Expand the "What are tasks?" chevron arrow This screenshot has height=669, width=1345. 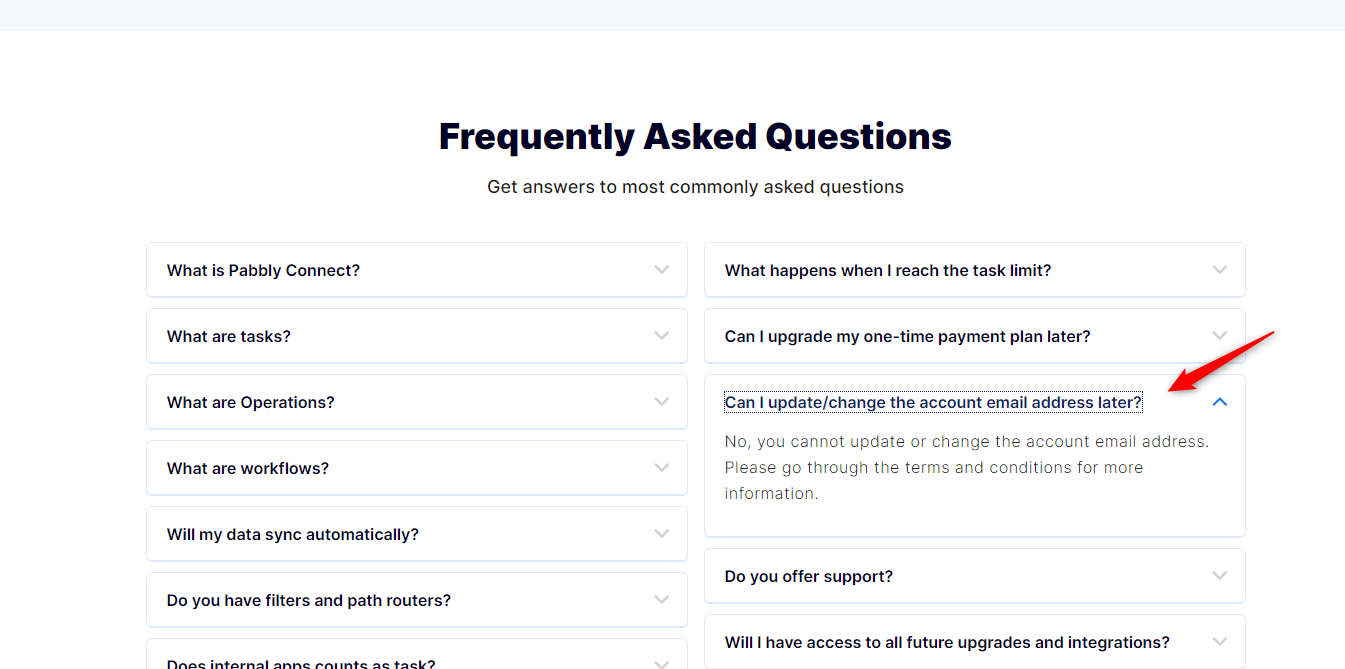[662, 336]
